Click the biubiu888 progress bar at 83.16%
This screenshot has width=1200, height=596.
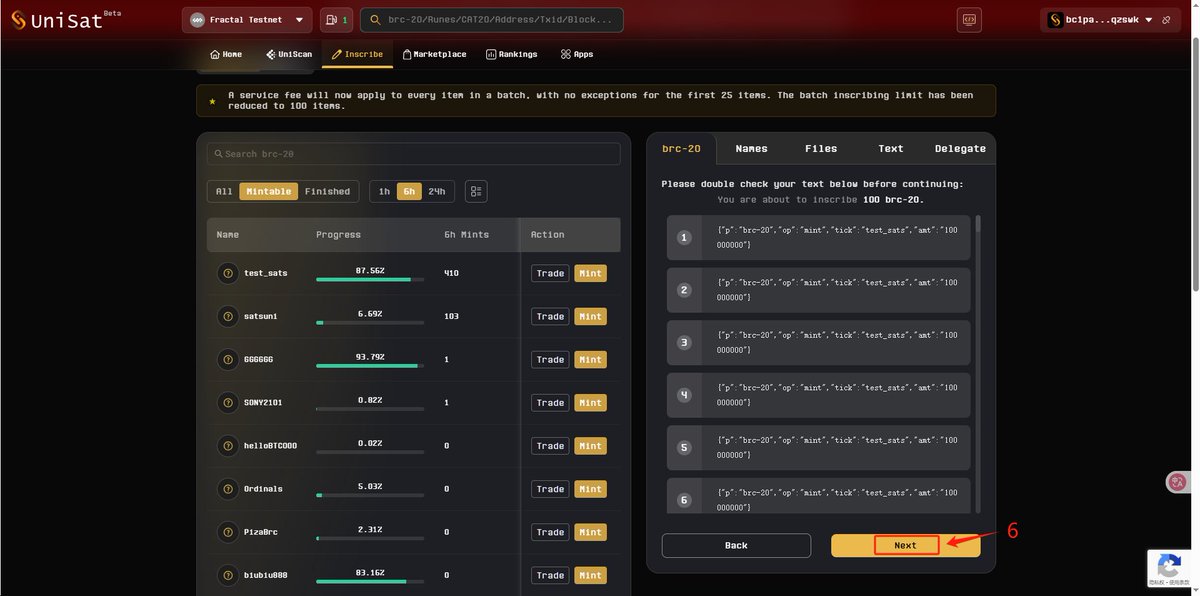tap(370, 582)
